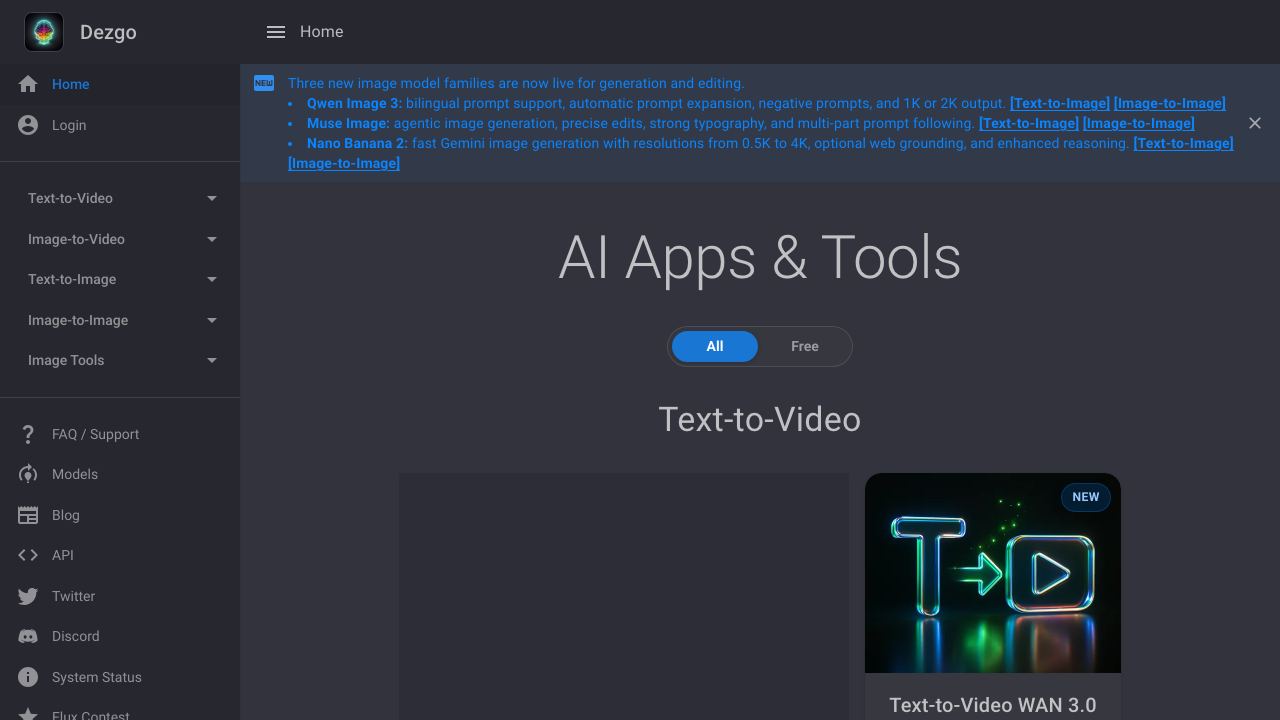The width and height of the screenshot is (1280, 720).
Task: Open Image-to-Image menu section
Action: pyautogui.click(x=120, y=320)
